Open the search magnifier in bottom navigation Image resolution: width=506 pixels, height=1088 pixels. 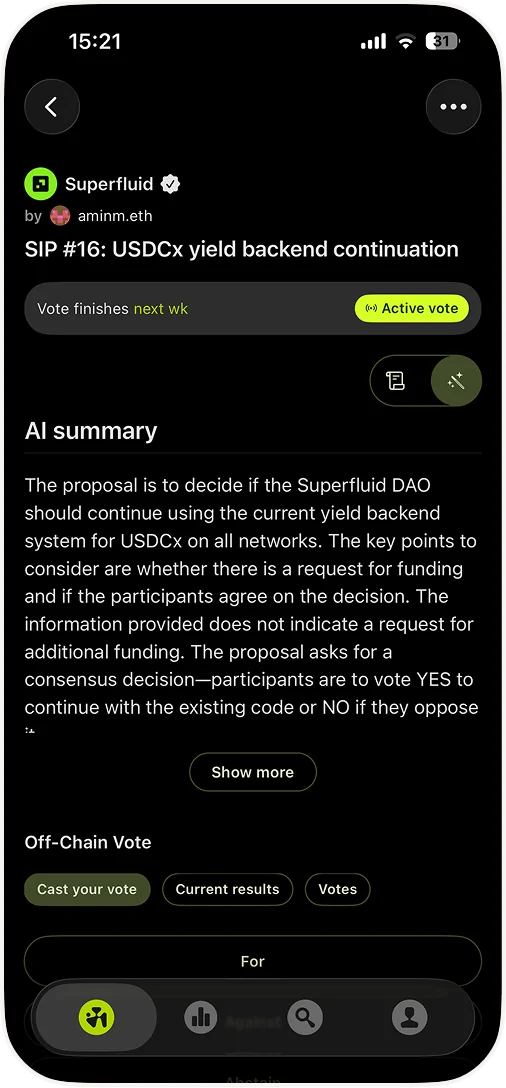pyautogui.click(x=305, y=1018)
